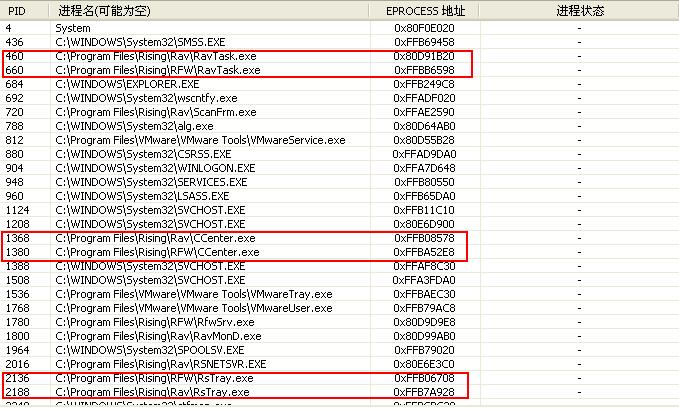This screenshot has width=679, height=409.
Task: Click PID cell 1368
Action: 17,238
